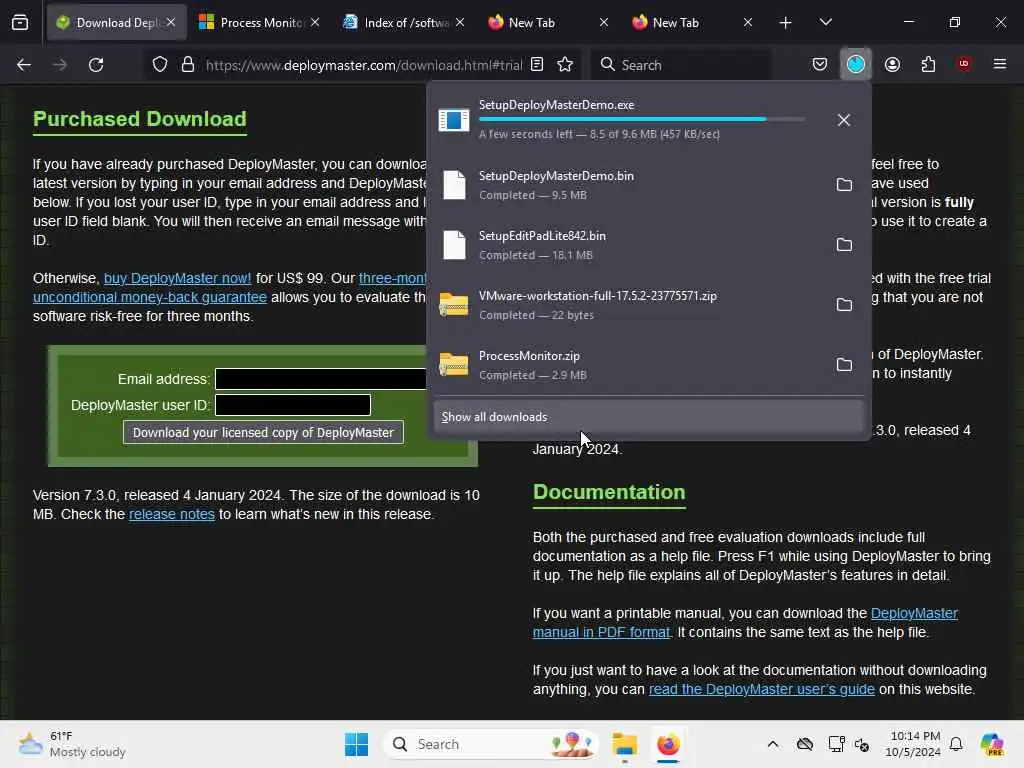Open the buy DeployMaster now! link
Viewport: 1024px width, 768px height.
(177, 278)
